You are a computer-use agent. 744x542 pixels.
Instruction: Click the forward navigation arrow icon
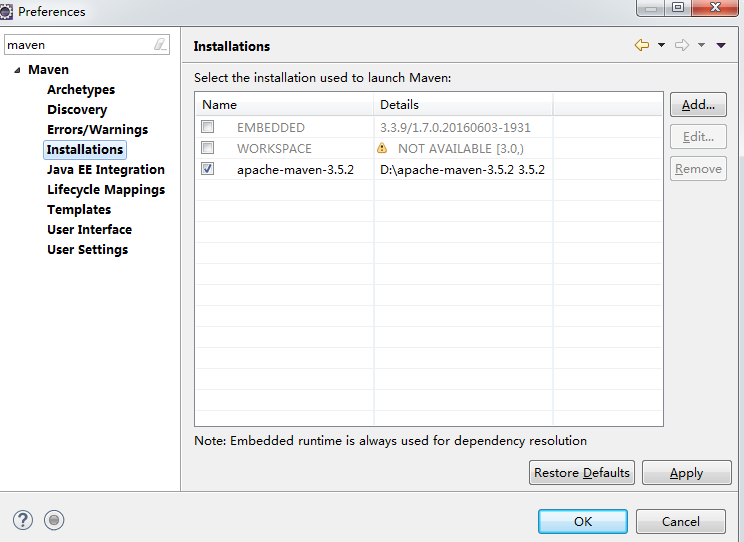pyautogui.click(x=682, y=46)
